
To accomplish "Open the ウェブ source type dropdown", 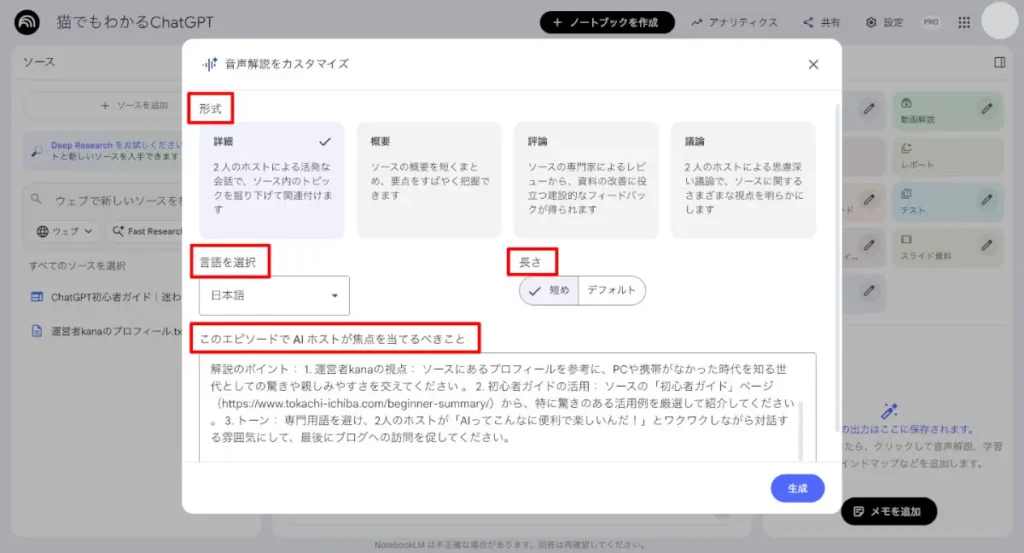I will coord(64,231).
